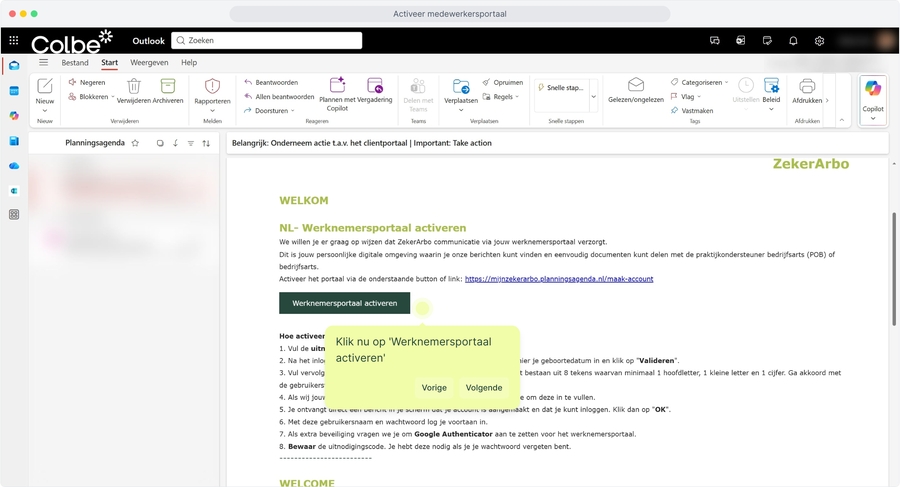
Task: Click Volgende in the yellow tooltip
Action: pos(484,388)
